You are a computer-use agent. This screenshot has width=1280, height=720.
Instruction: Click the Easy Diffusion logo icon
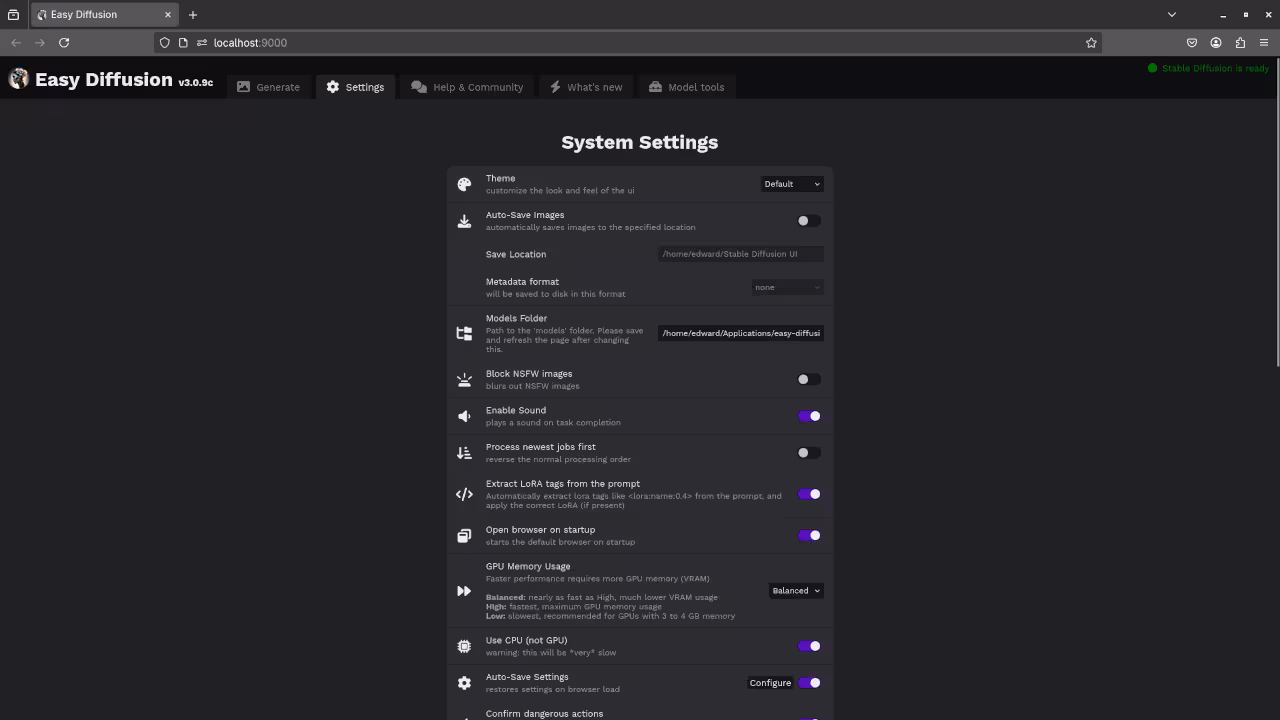18,79
